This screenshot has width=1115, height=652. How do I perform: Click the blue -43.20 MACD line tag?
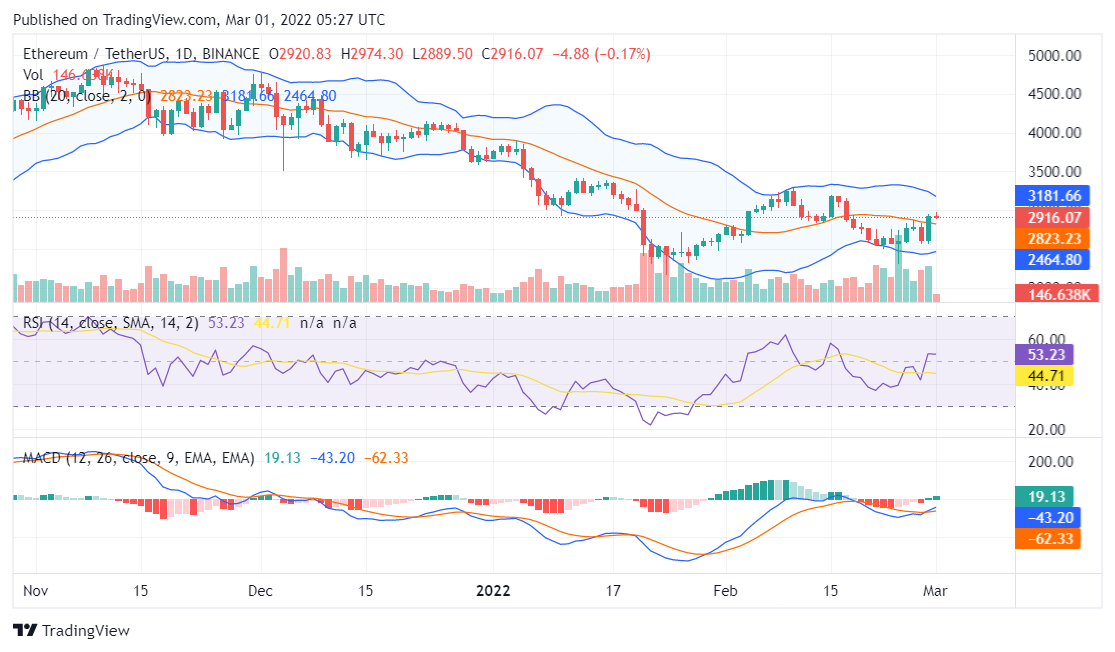[x=1045, y=517]
